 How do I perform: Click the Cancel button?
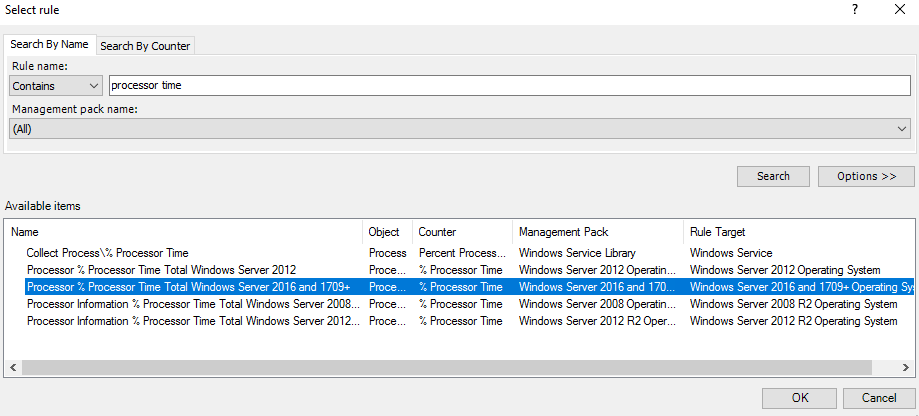(879, 398)
